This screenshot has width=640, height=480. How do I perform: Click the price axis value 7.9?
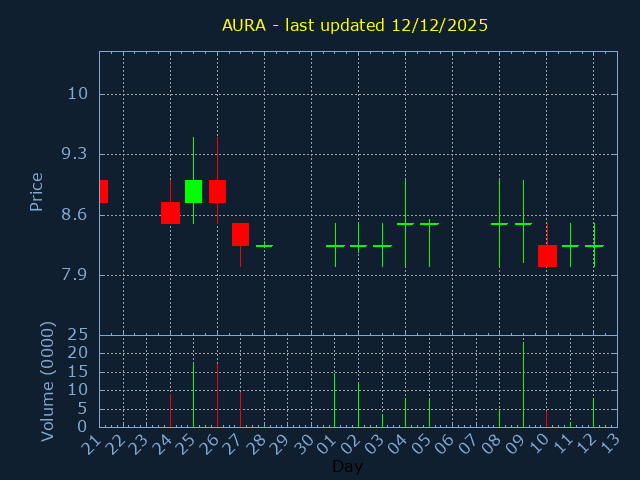click(x=74, y=275)
